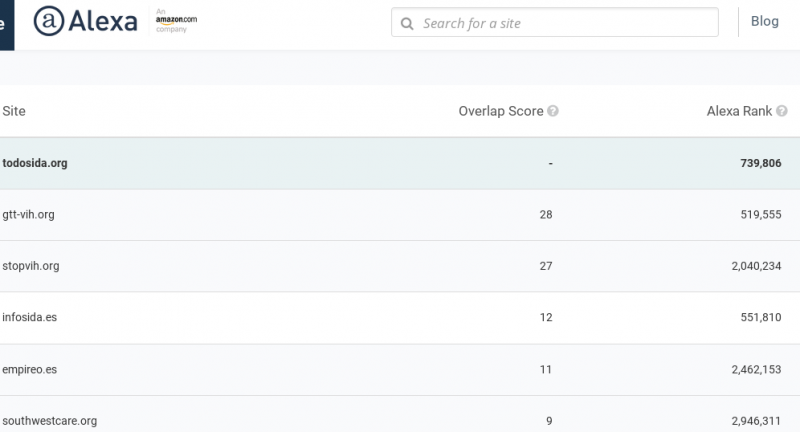Open the southwestcare.org site entry
The image size is (800, 432).
point(50,421)
